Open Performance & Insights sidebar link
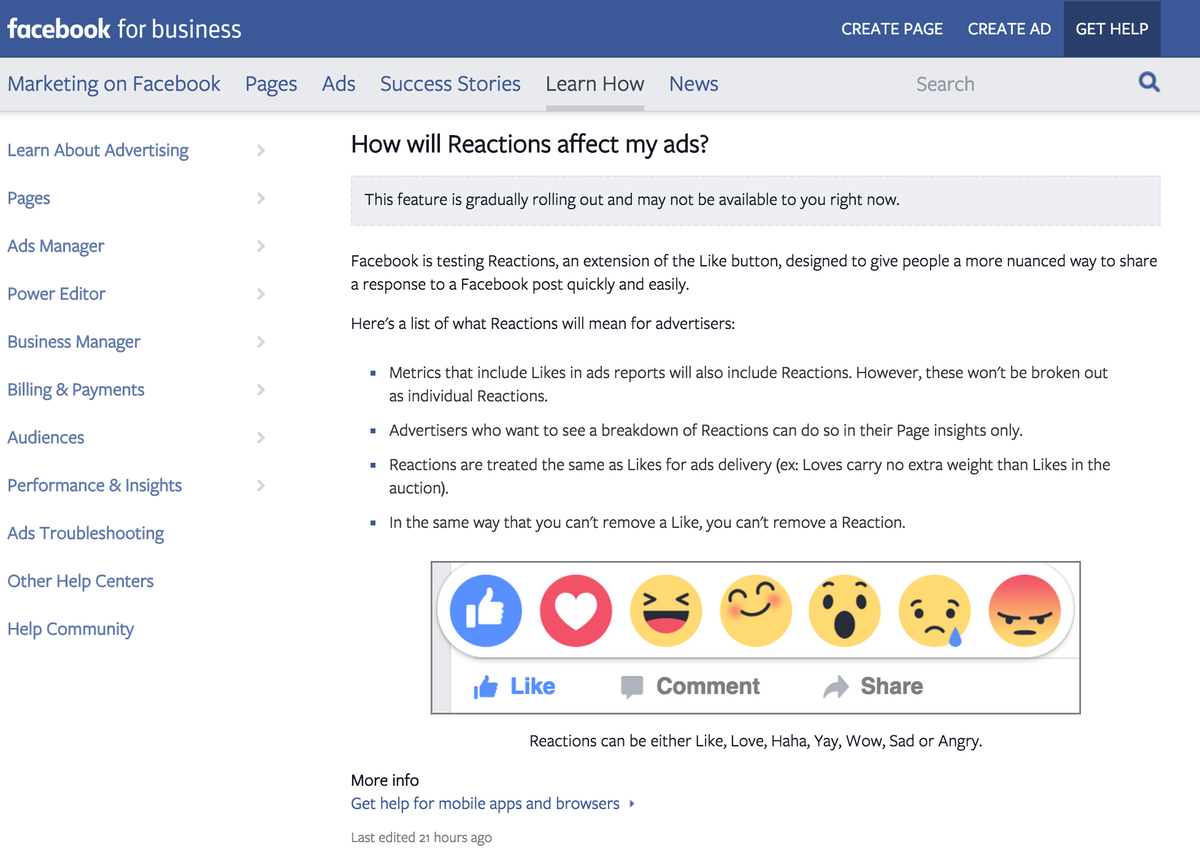1200x863 pixels. pos(95,485)
